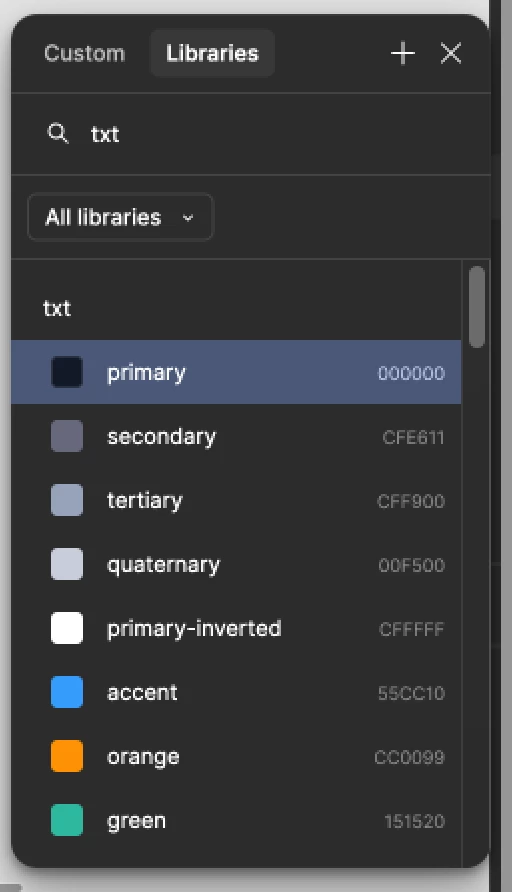
Task: Click the search field containing txt
Action: pos(250,134)
